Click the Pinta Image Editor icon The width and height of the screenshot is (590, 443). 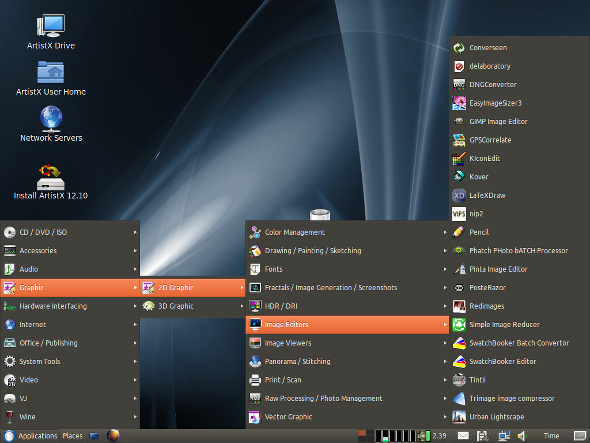click(x=459, y=269)
